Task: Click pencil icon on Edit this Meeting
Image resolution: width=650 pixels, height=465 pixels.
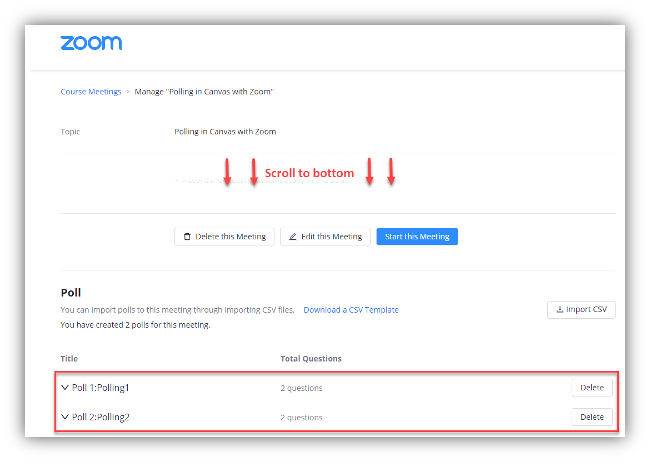Action: [293, 237]
